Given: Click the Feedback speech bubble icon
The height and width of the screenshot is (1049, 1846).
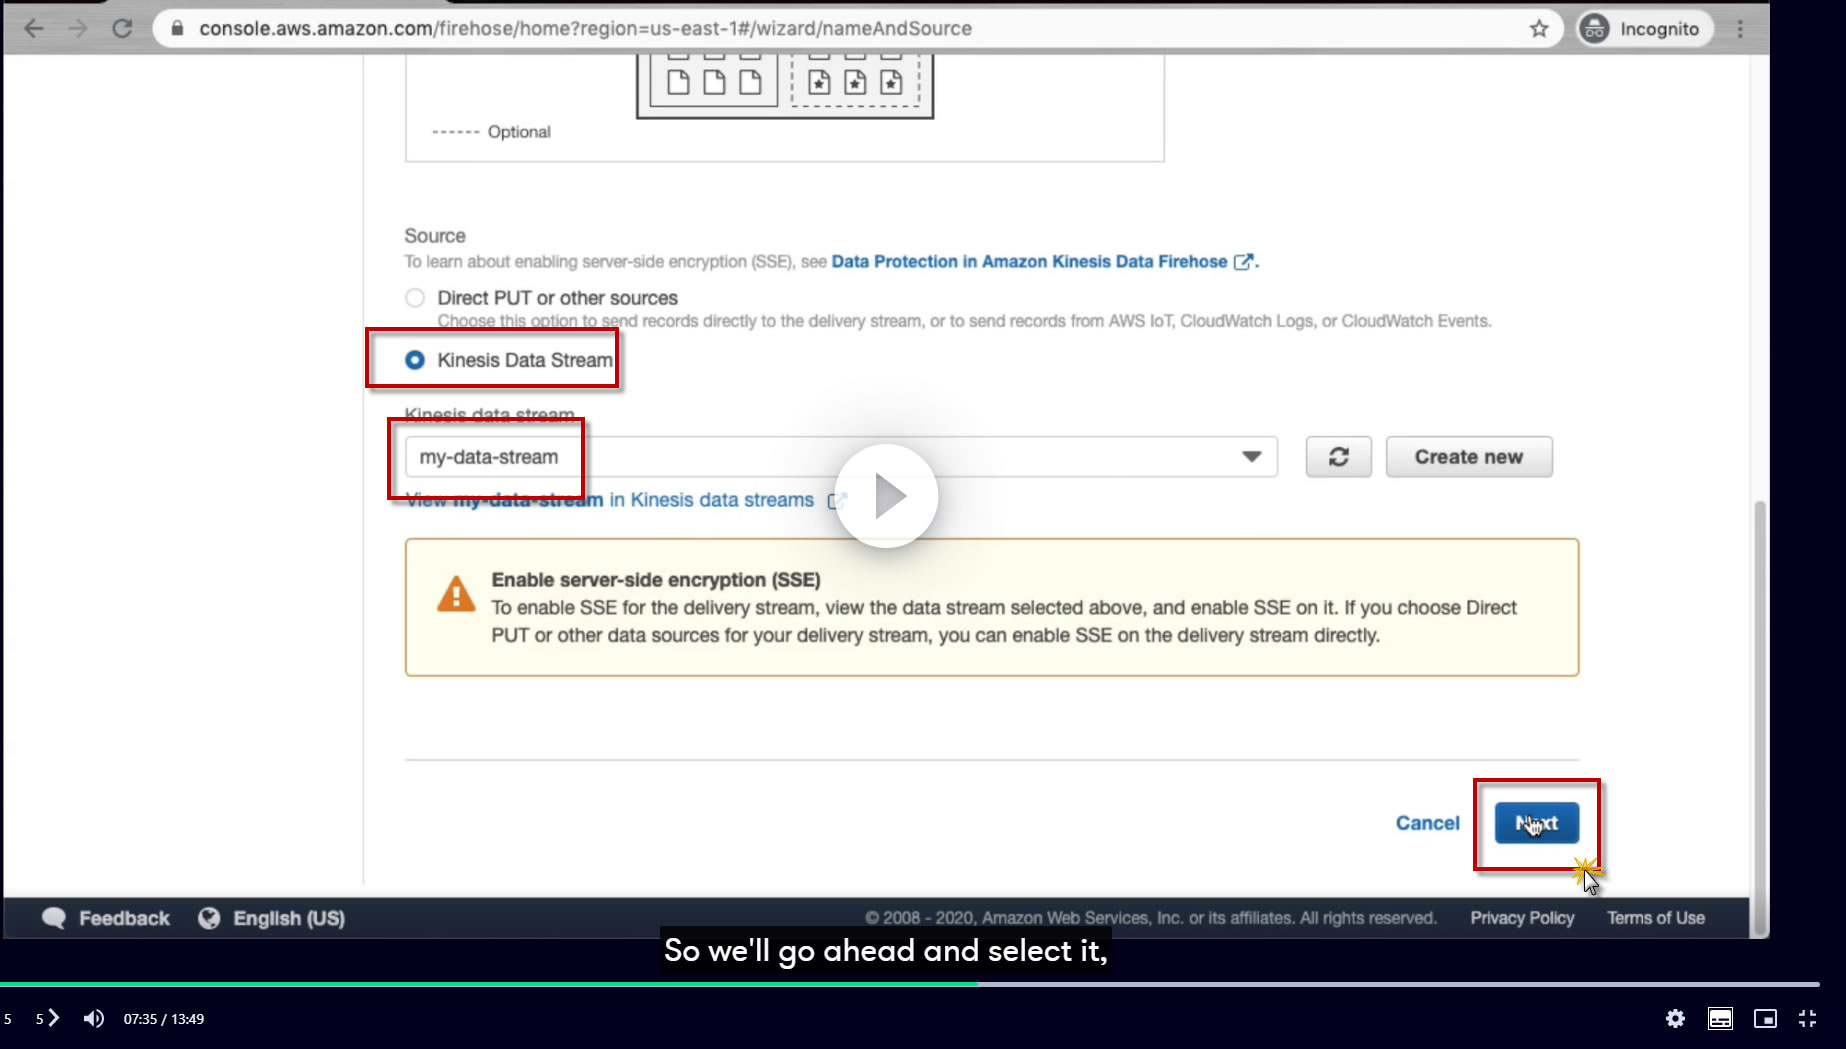Looking at the screenshot, I should 54,918.
